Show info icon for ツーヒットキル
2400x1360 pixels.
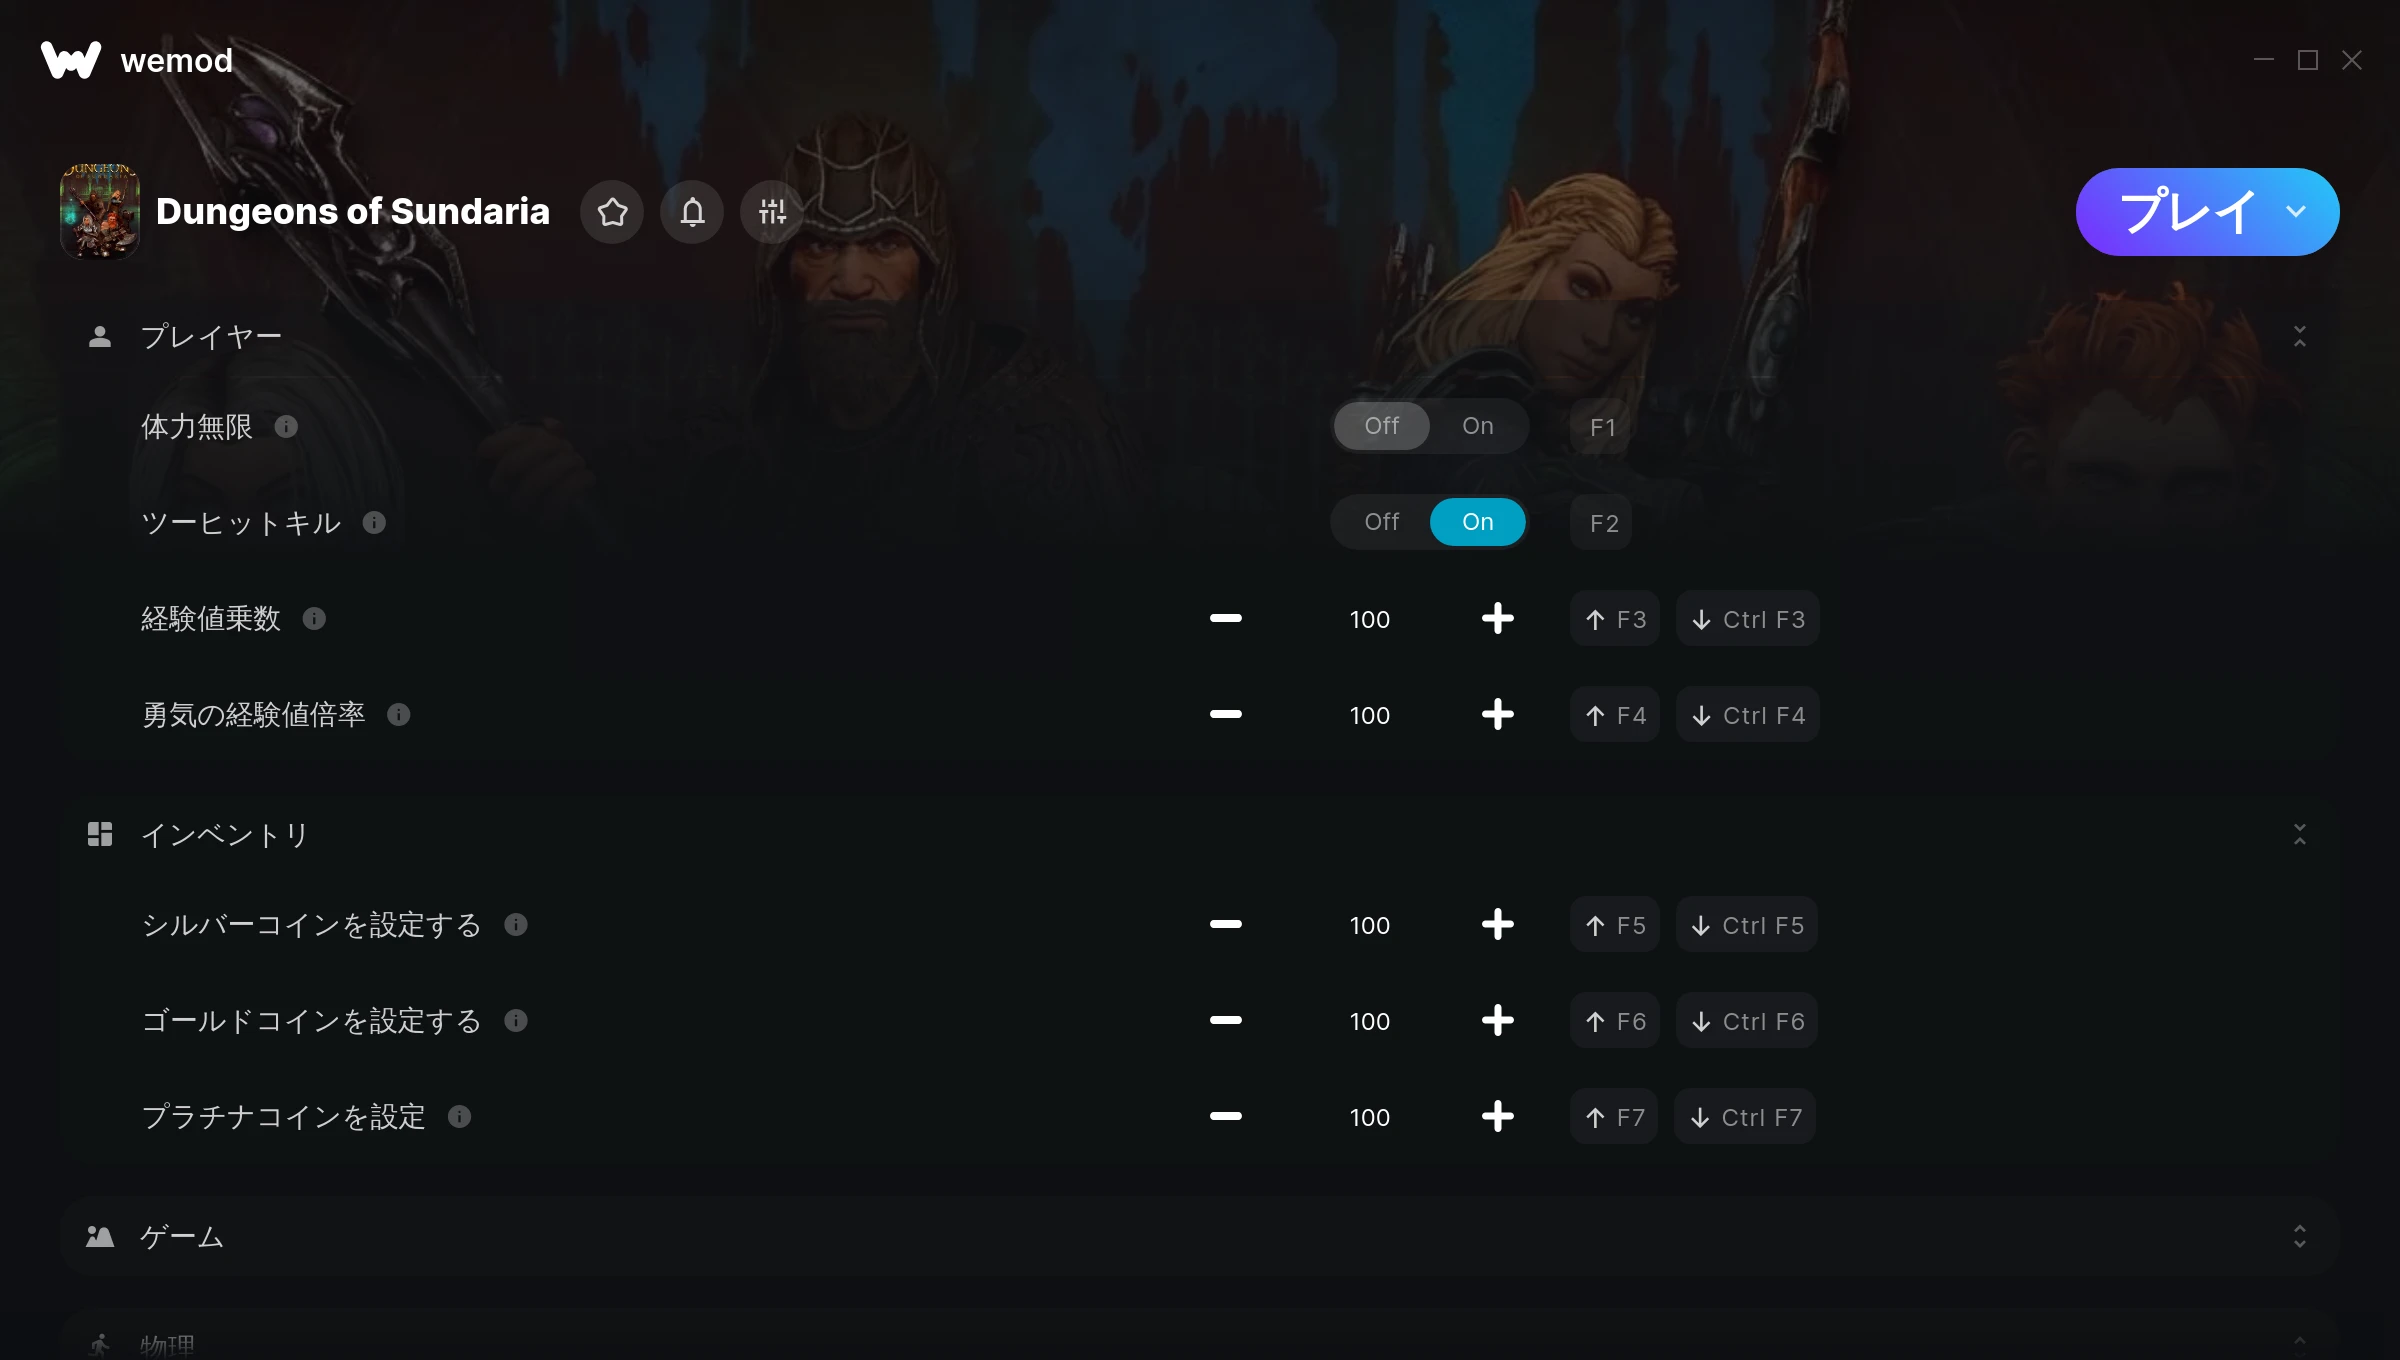click(x=374, y=523)
